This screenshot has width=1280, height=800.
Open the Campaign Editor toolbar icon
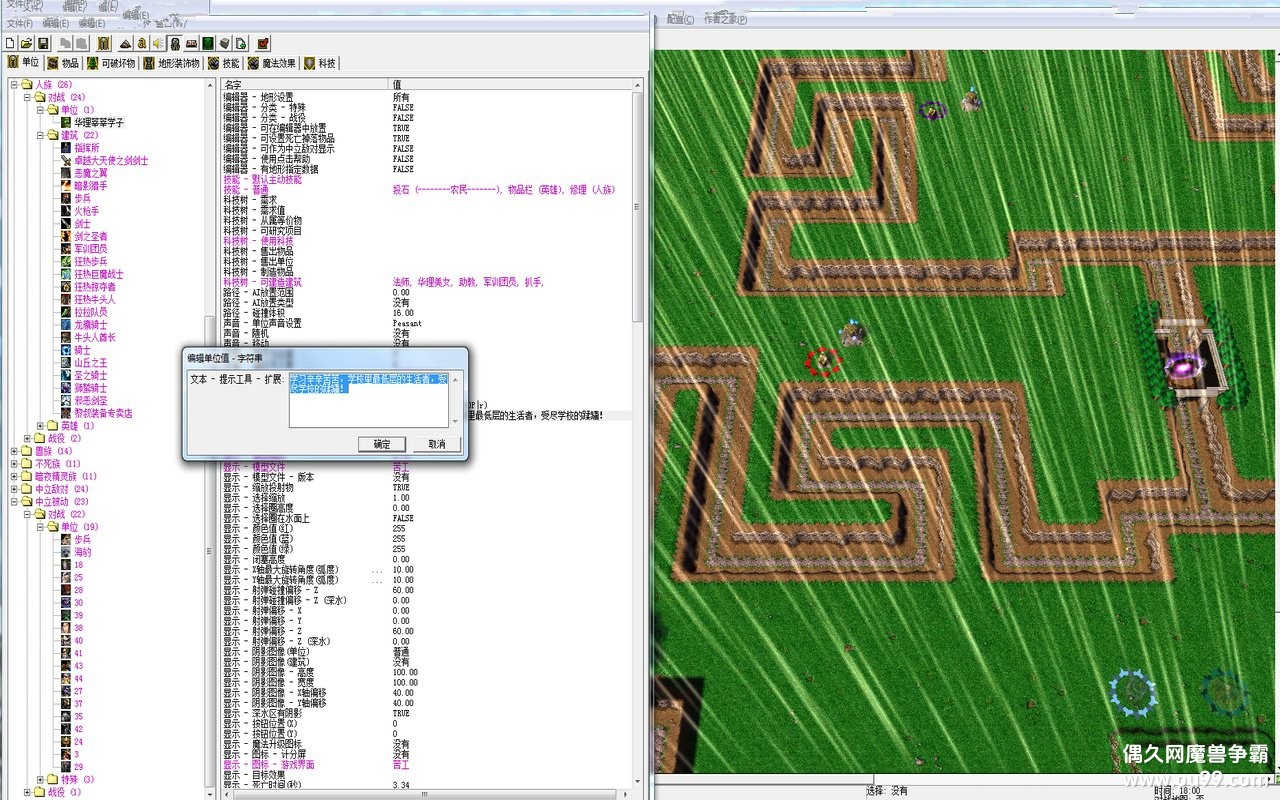tap(191, 43)
